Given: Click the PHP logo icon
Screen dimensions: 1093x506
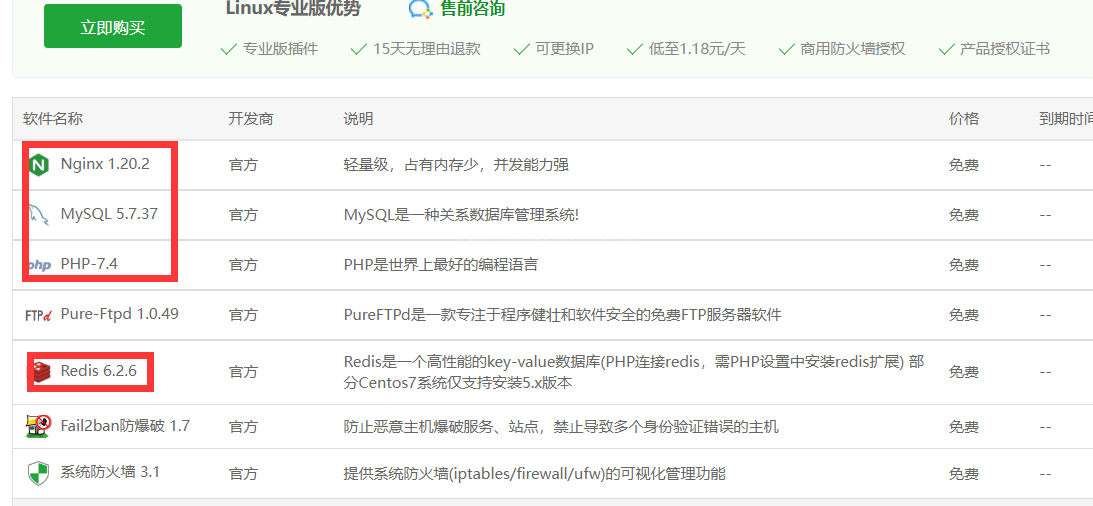Looking at the screenshot, I should coord(39,265).
